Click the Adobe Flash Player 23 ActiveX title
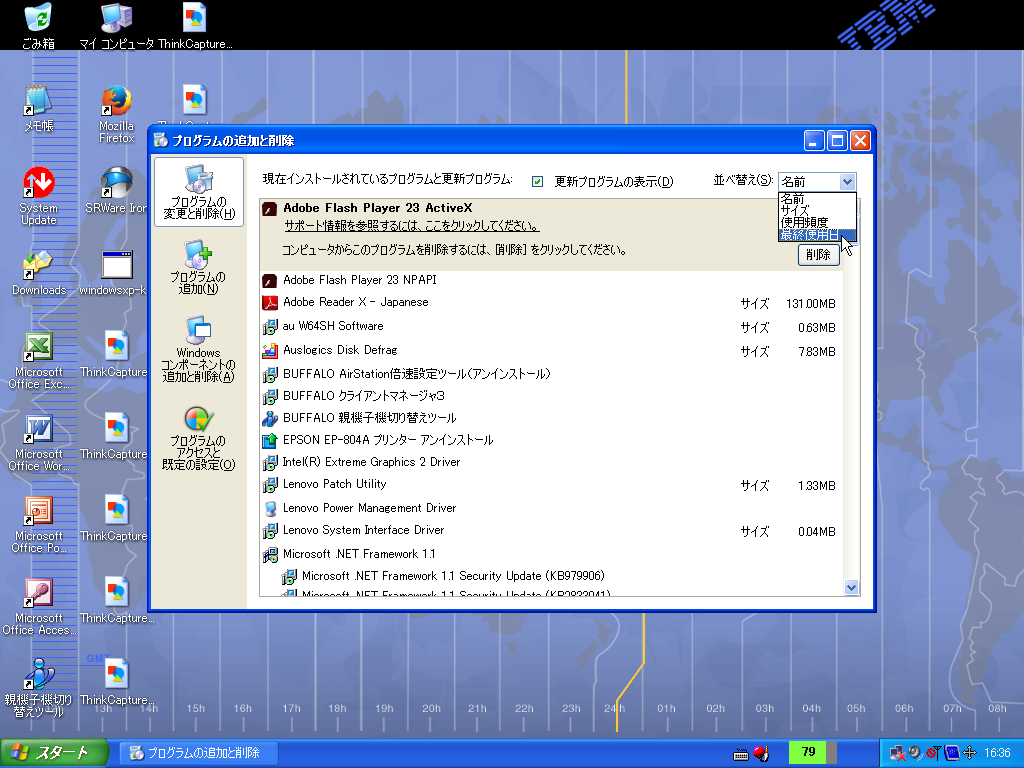 [x=377, y=208]
